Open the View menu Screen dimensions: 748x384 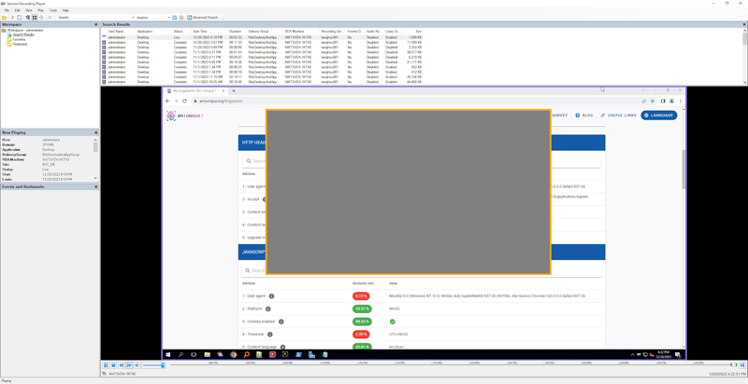coord(29,10)
